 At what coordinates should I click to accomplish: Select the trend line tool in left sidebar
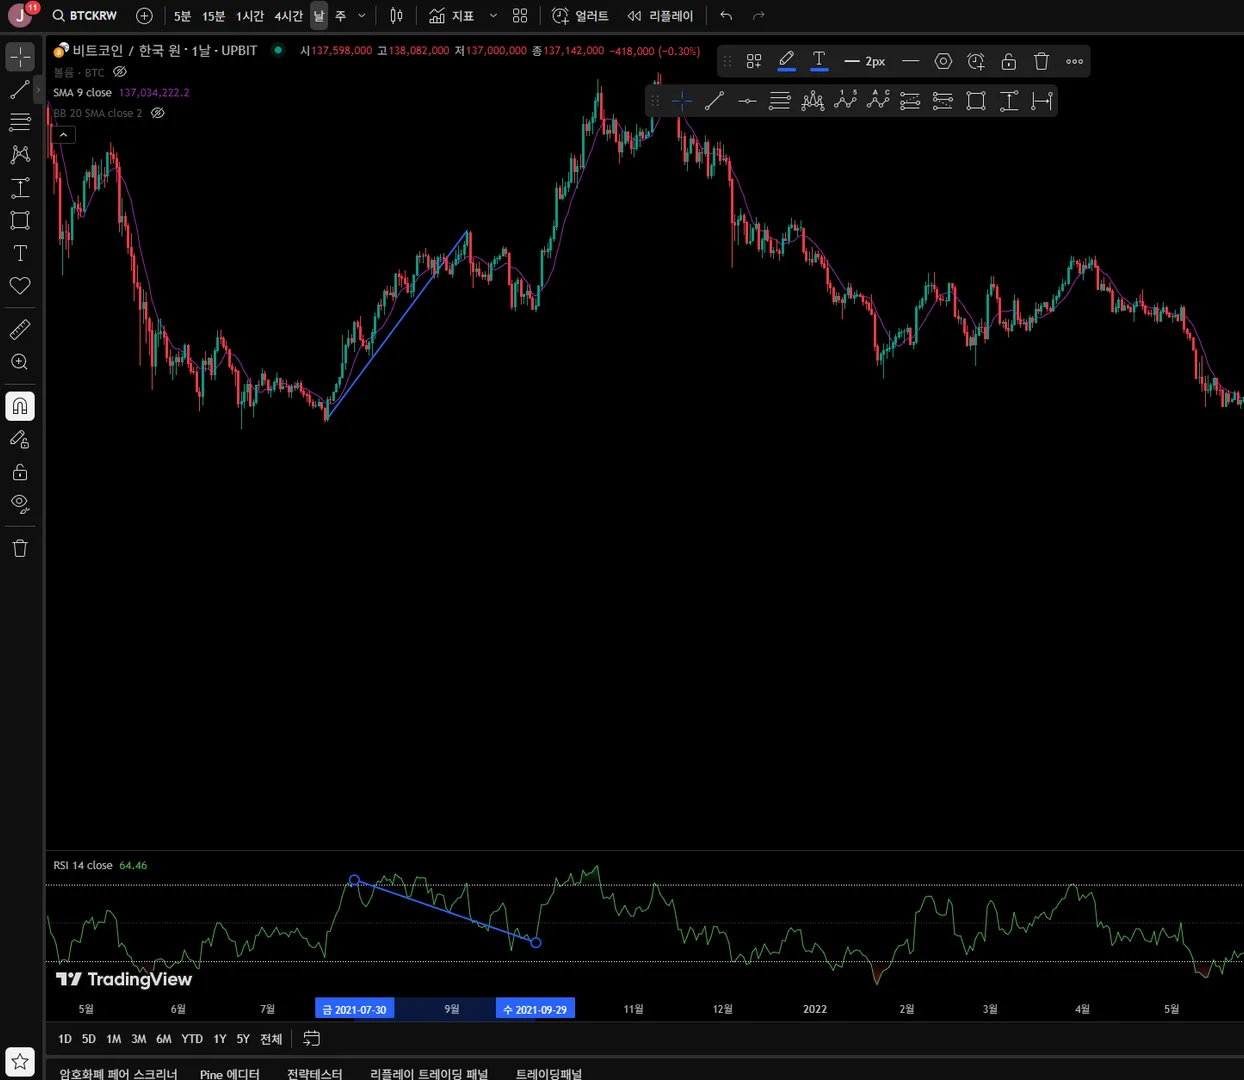pyautogui.click(x=20, y=90)
